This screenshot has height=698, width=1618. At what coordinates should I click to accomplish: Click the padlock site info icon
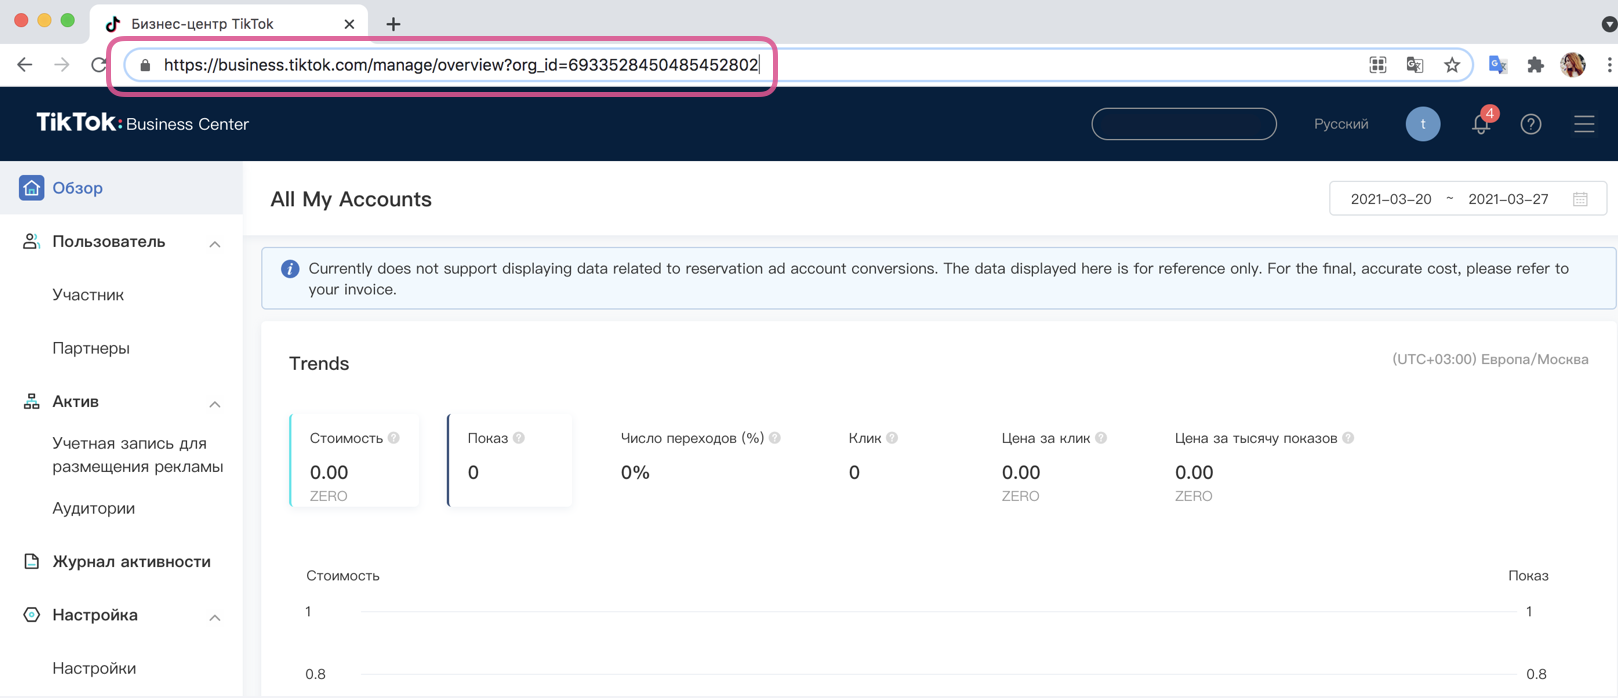145,65
